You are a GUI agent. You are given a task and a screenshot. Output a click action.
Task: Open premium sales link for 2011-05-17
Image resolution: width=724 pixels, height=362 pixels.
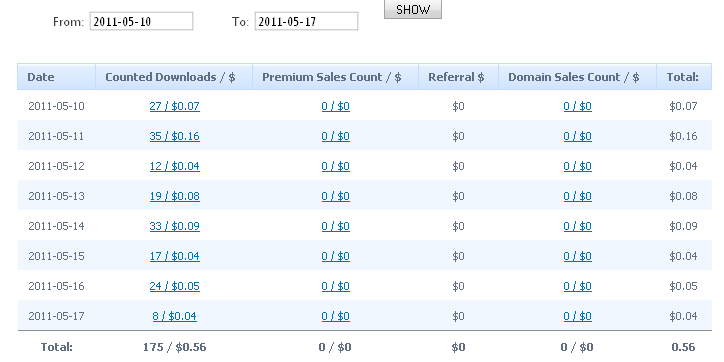pyautogui.click(x=336, y=316)
